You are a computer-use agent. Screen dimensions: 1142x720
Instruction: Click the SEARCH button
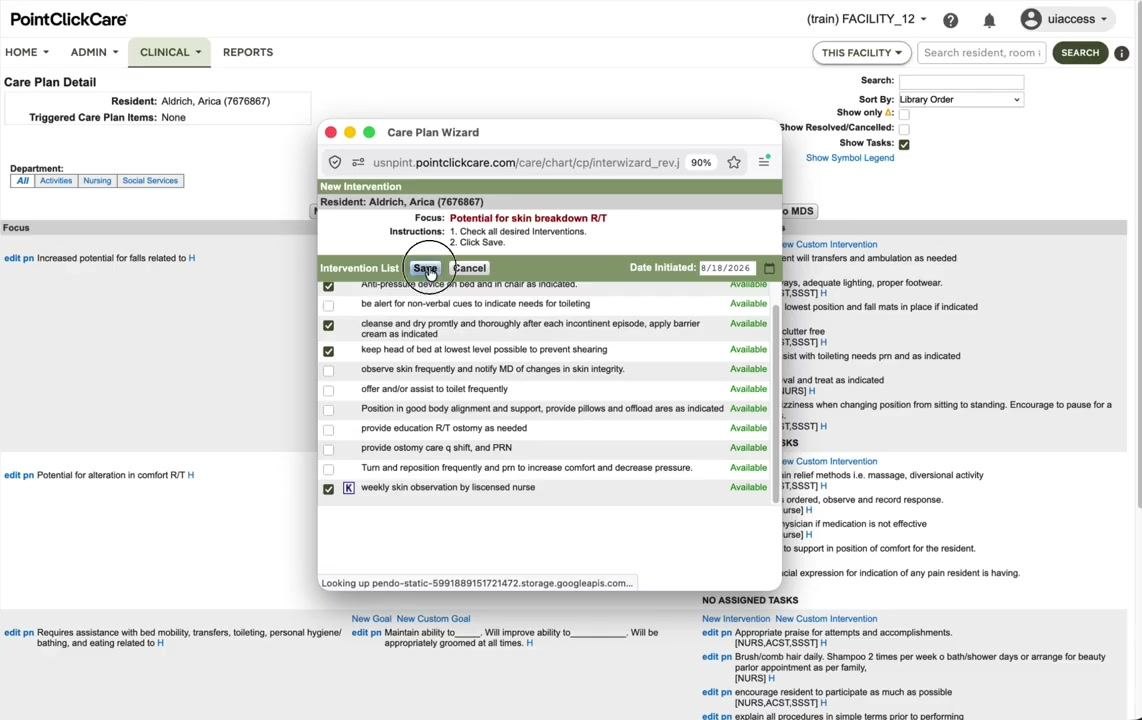point(1080,53)
